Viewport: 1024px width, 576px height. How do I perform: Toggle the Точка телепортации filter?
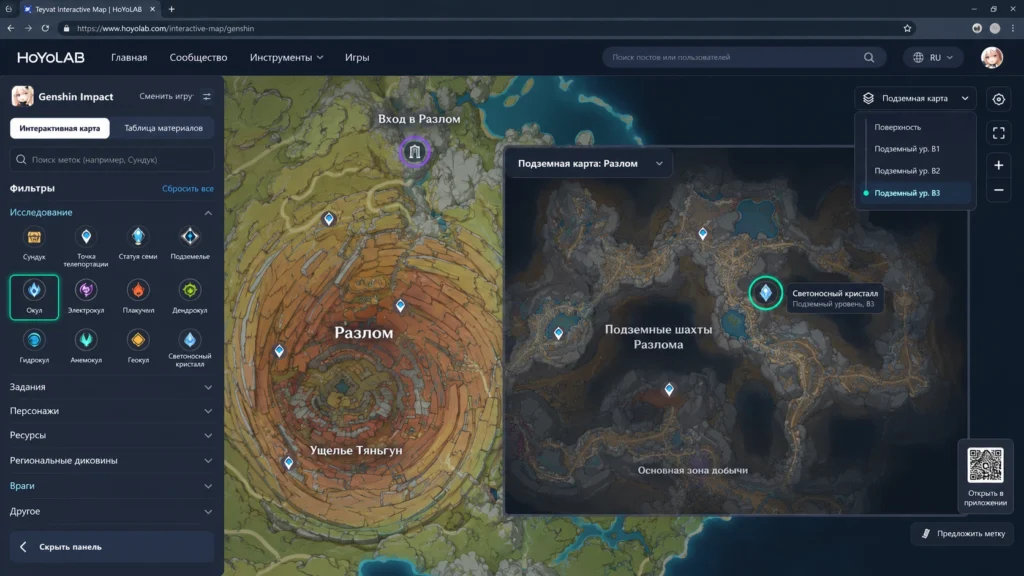point(86,245)
